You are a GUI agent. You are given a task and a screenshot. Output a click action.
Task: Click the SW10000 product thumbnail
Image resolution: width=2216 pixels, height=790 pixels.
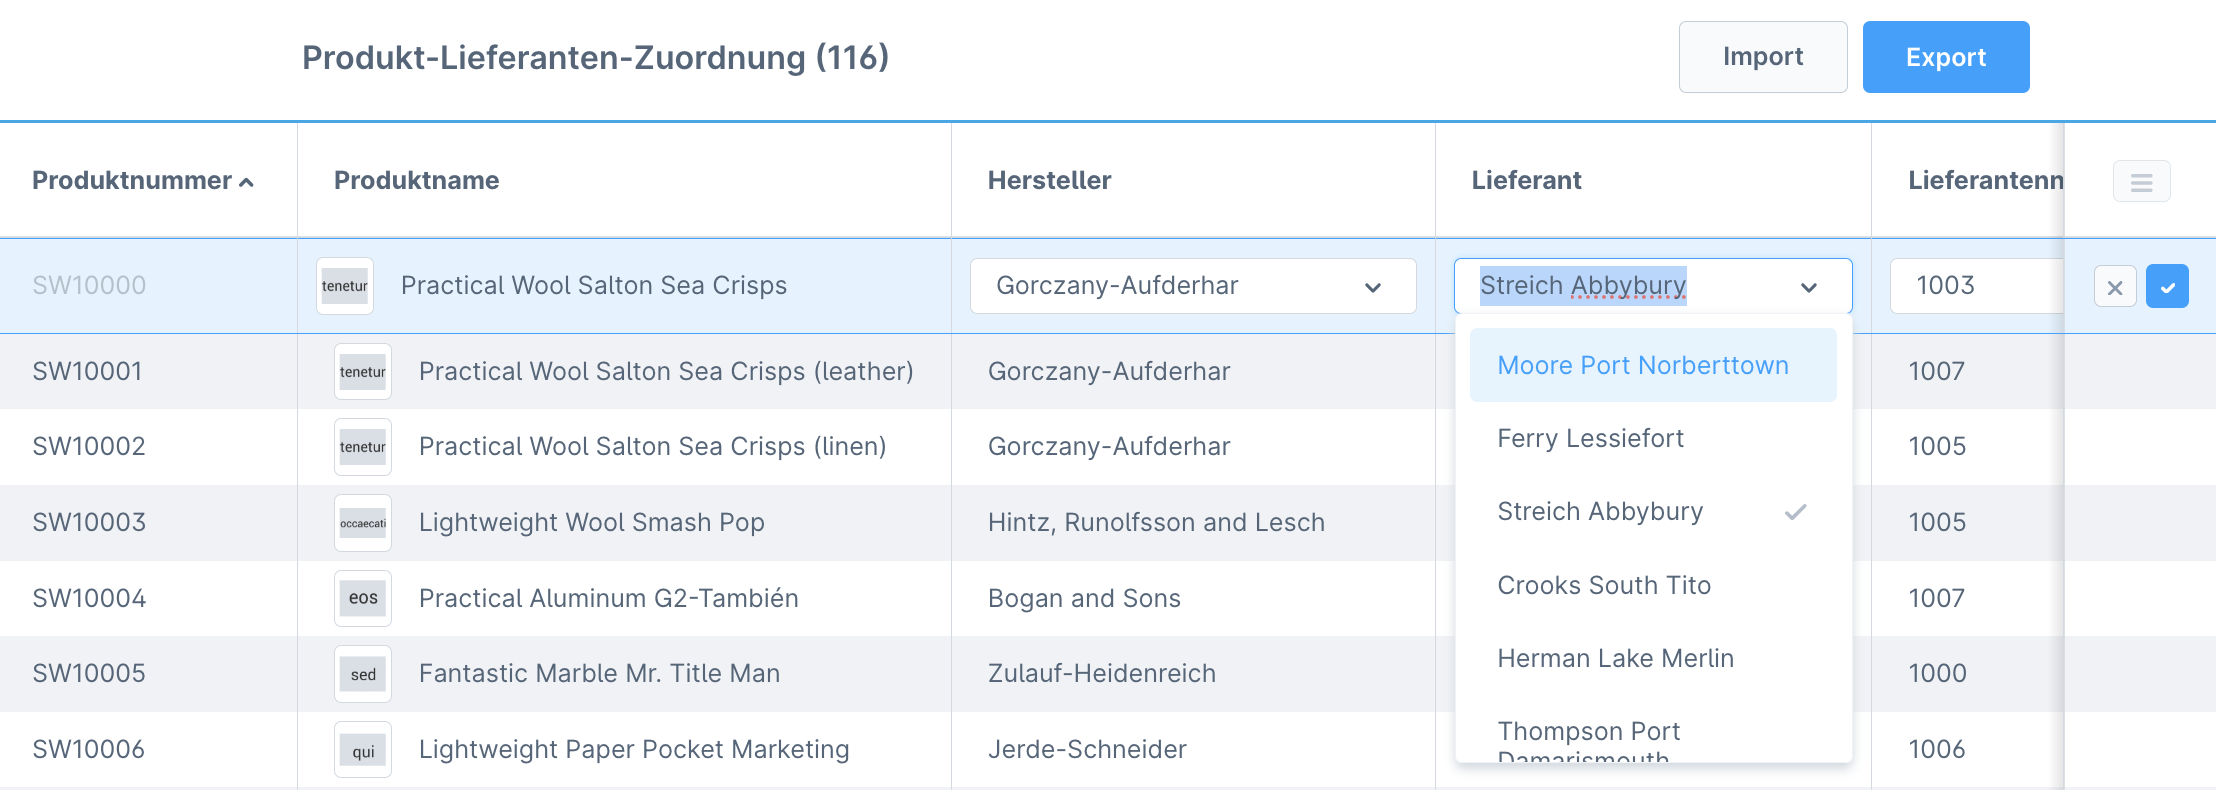345,286
